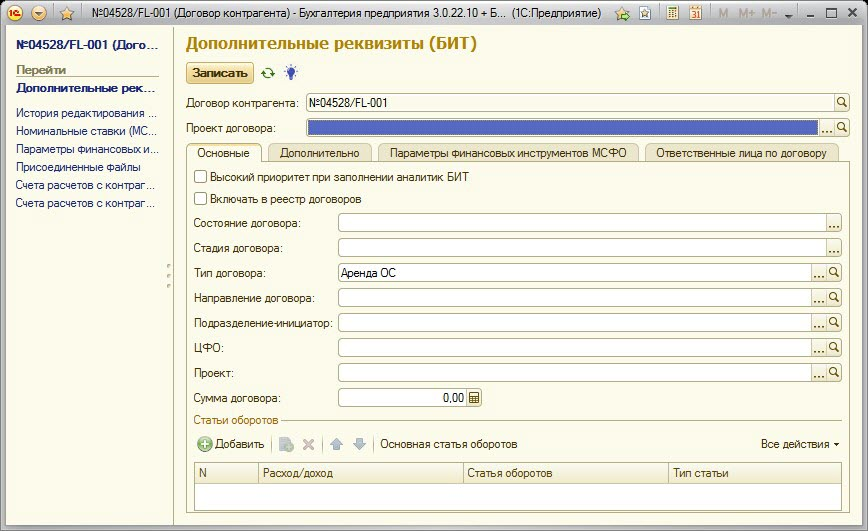Viewport: 868px width, 531px height.
Task: Enable Высокий приоритет при заполнении аналитик БИТ
Action: (x=200, y=177)
